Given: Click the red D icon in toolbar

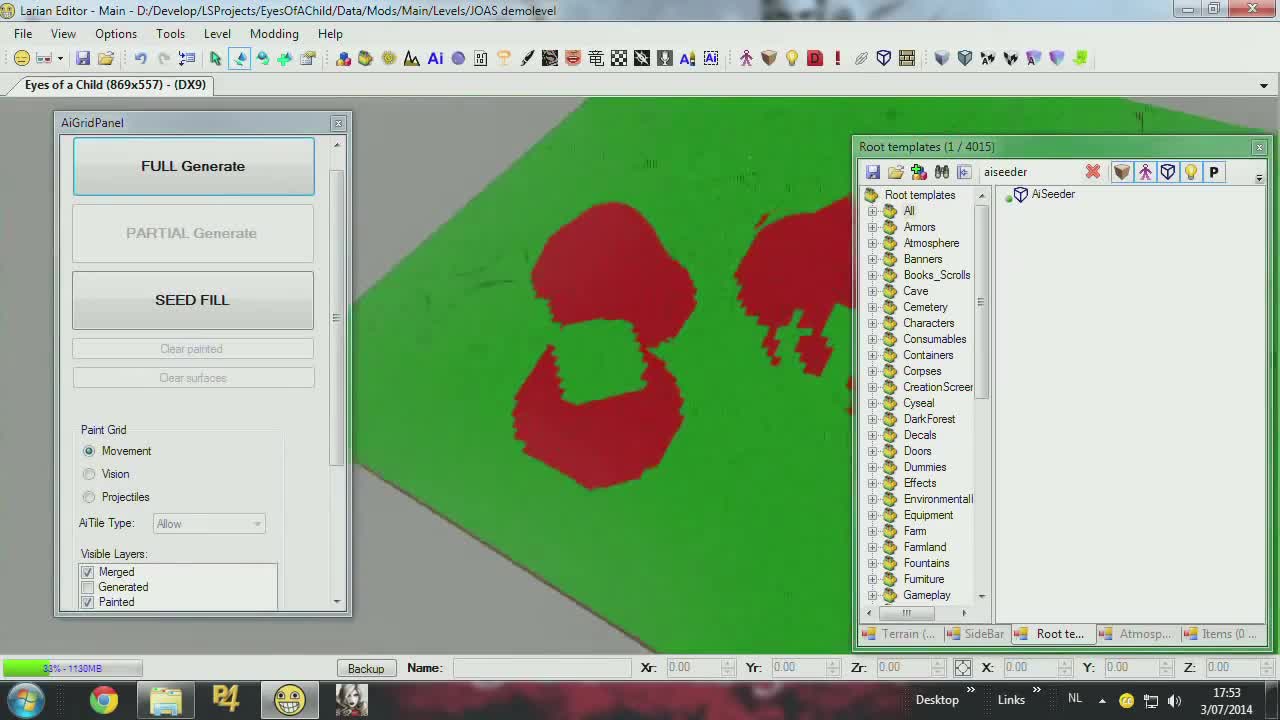Looking at the screenshot, I should coord(815,59).
